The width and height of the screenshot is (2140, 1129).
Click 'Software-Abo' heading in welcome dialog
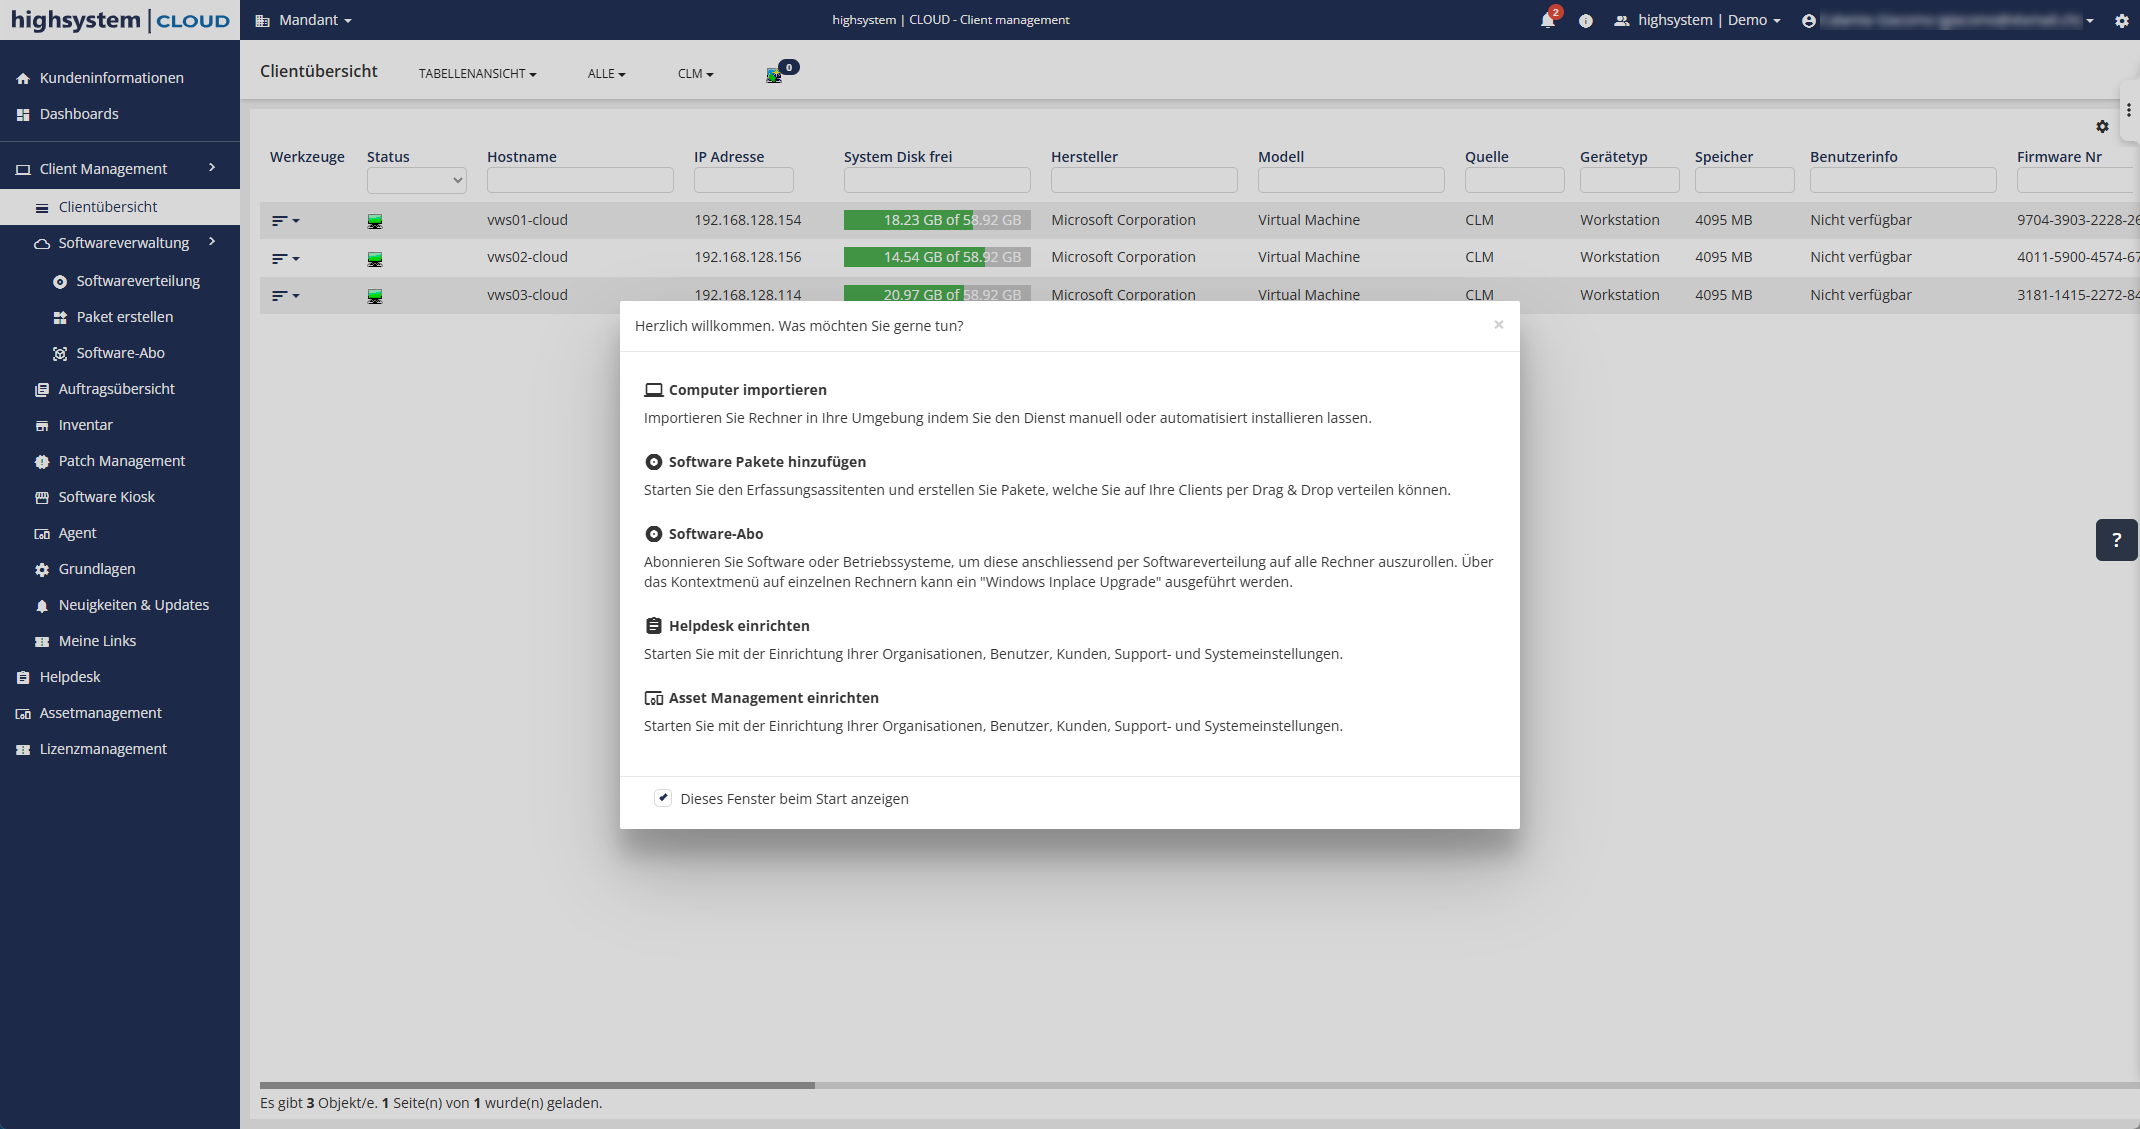click(x=716, y=534)
